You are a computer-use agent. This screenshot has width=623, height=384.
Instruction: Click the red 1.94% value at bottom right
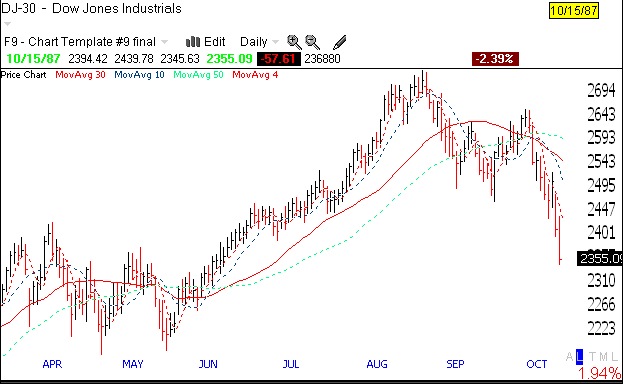click(x=599, y=374)
